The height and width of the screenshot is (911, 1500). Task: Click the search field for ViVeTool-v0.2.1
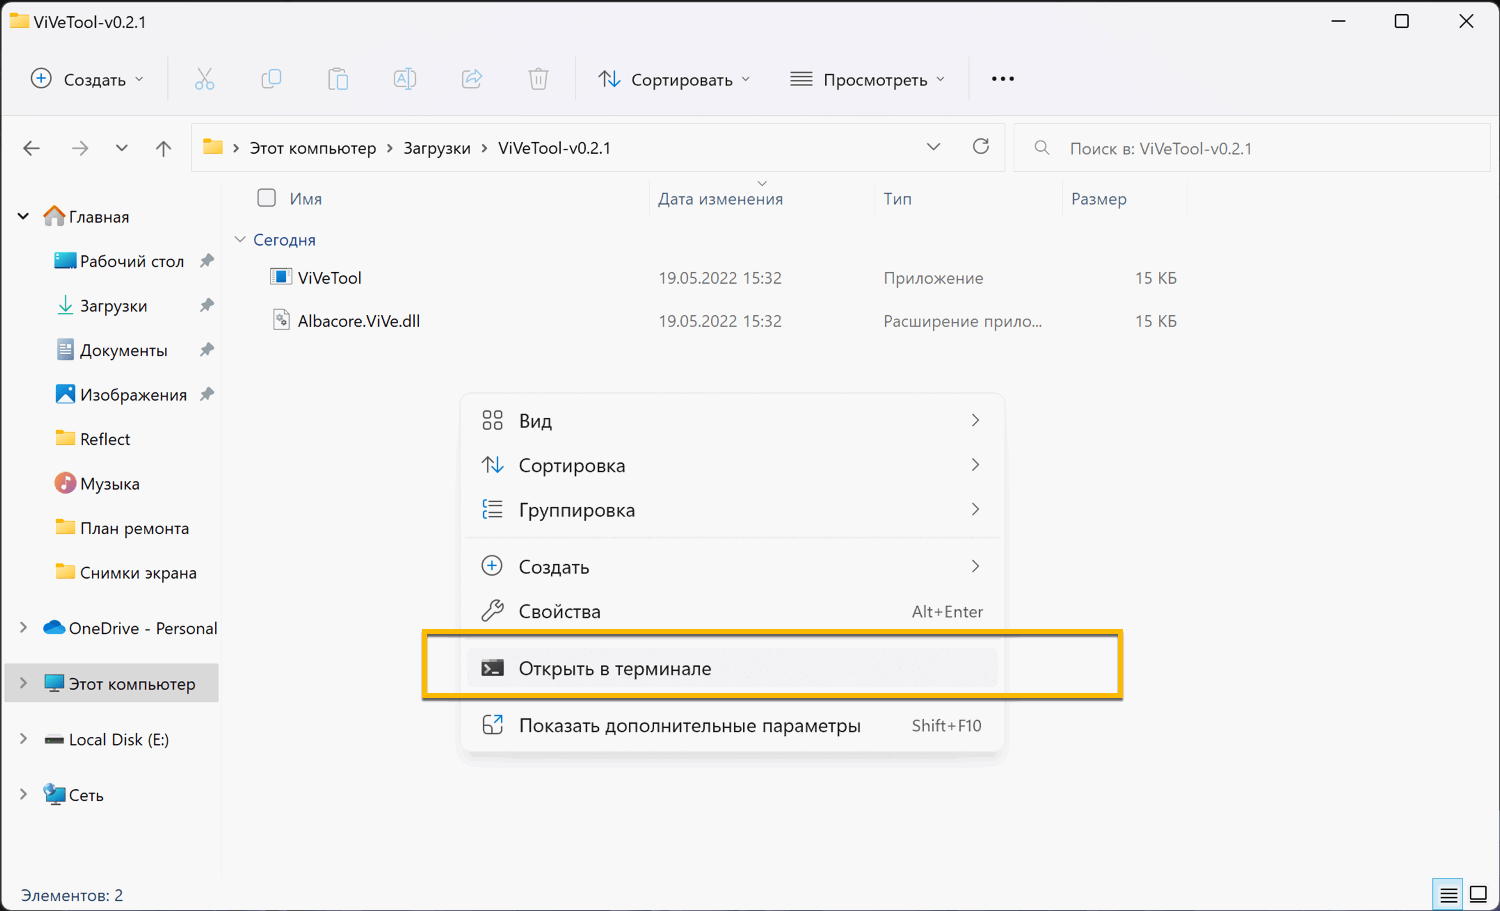(x=1252, y=148)
